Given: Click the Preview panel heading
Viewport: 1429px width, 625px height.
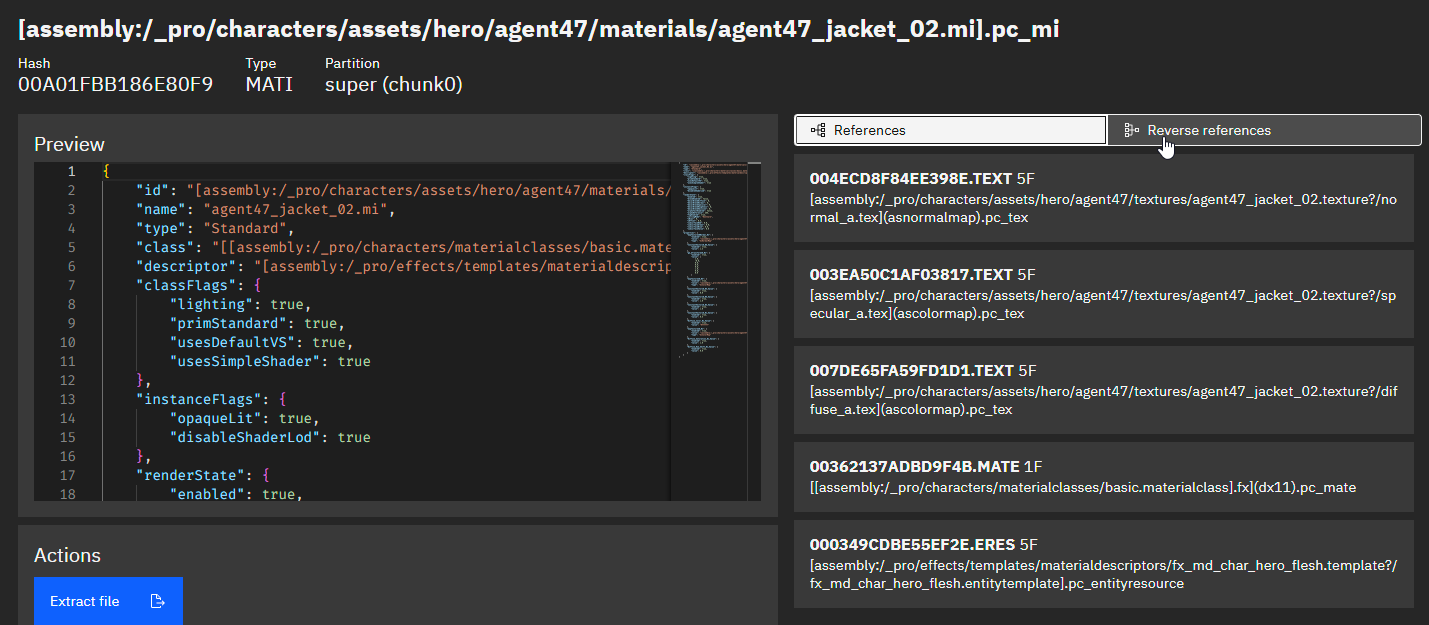Looking at the screenshot, I should pyautogui.click(x=69, y=144).
